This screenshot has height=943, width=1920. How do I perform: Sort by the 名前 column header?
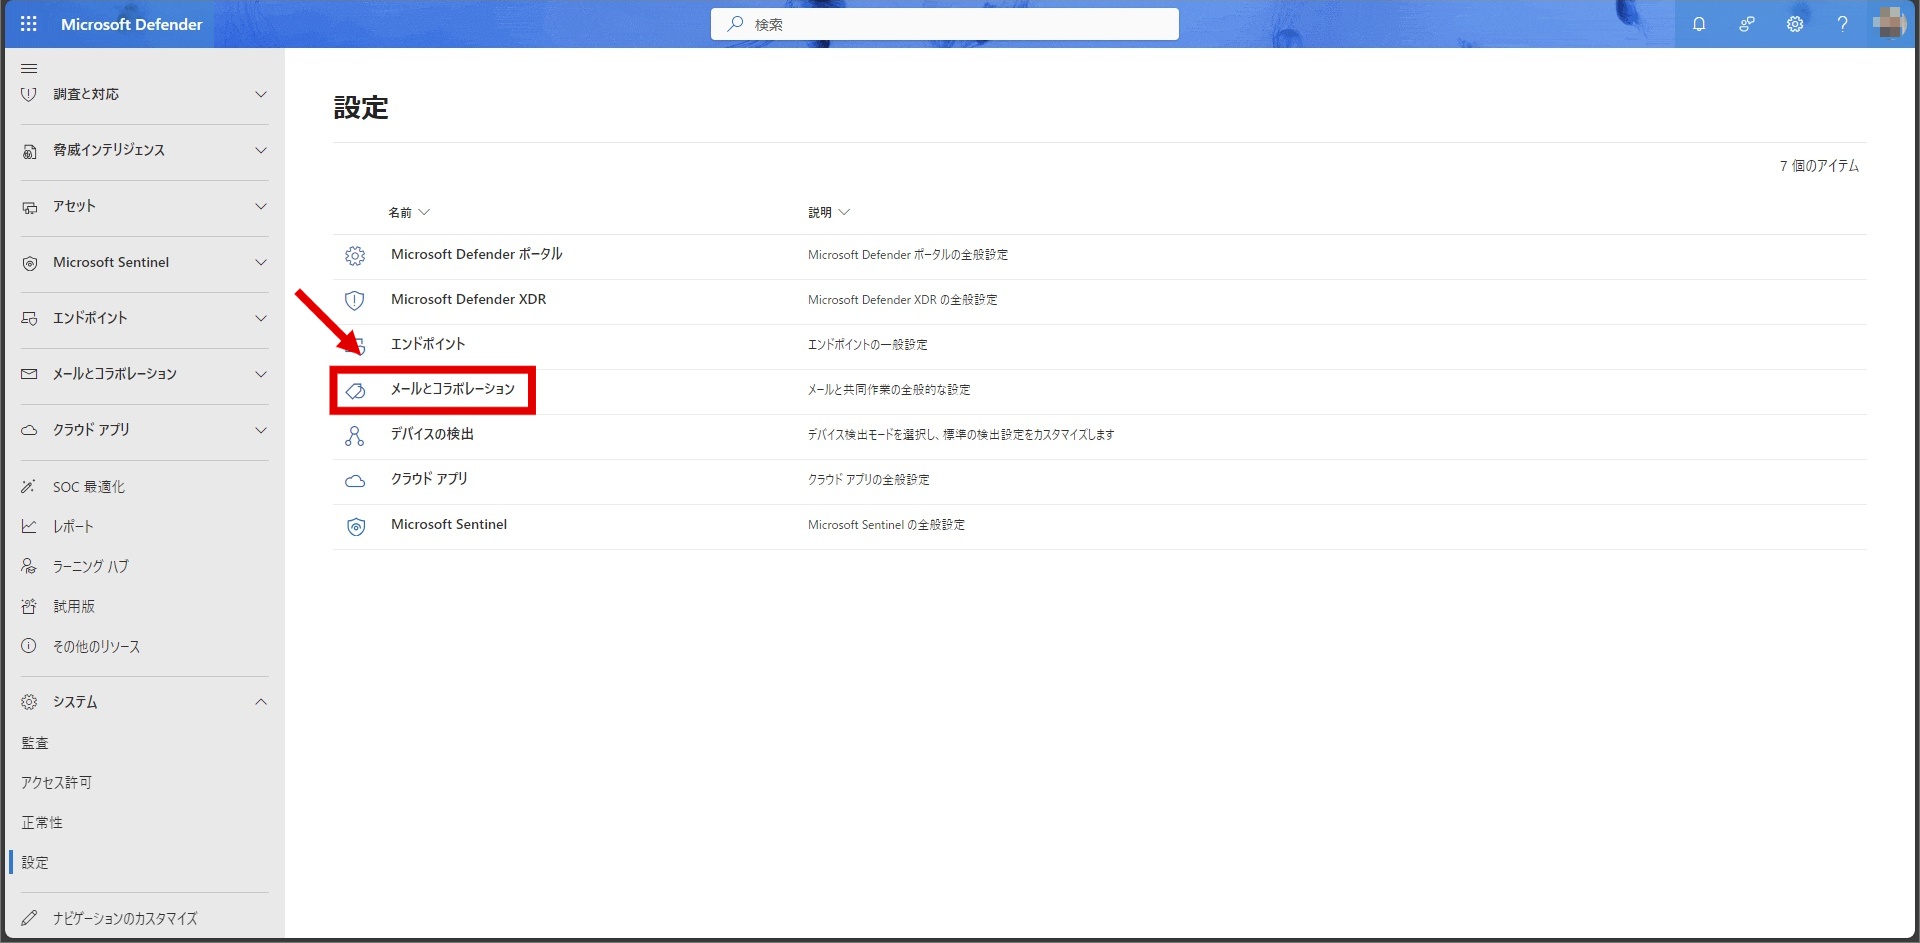[409, 212]
